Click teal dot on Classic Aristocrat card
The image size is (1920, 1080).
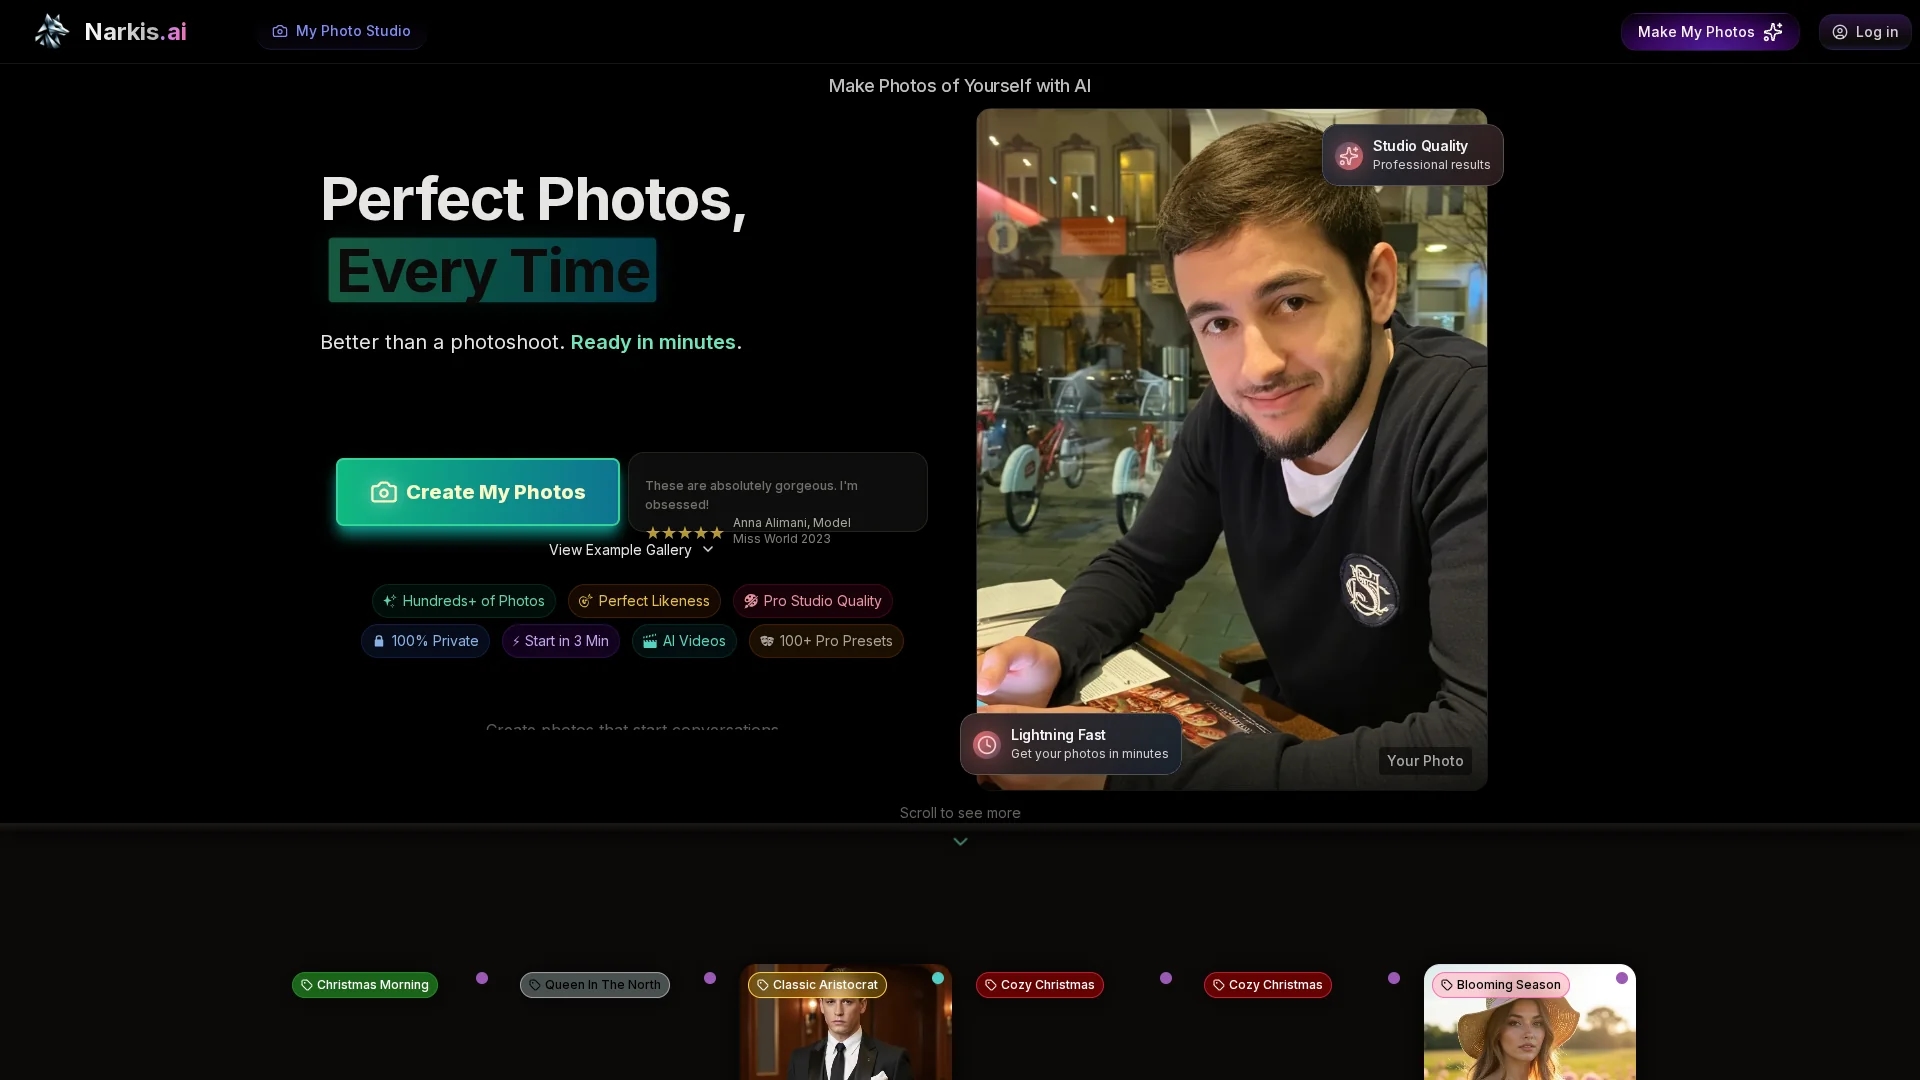[x=938, y=978]
